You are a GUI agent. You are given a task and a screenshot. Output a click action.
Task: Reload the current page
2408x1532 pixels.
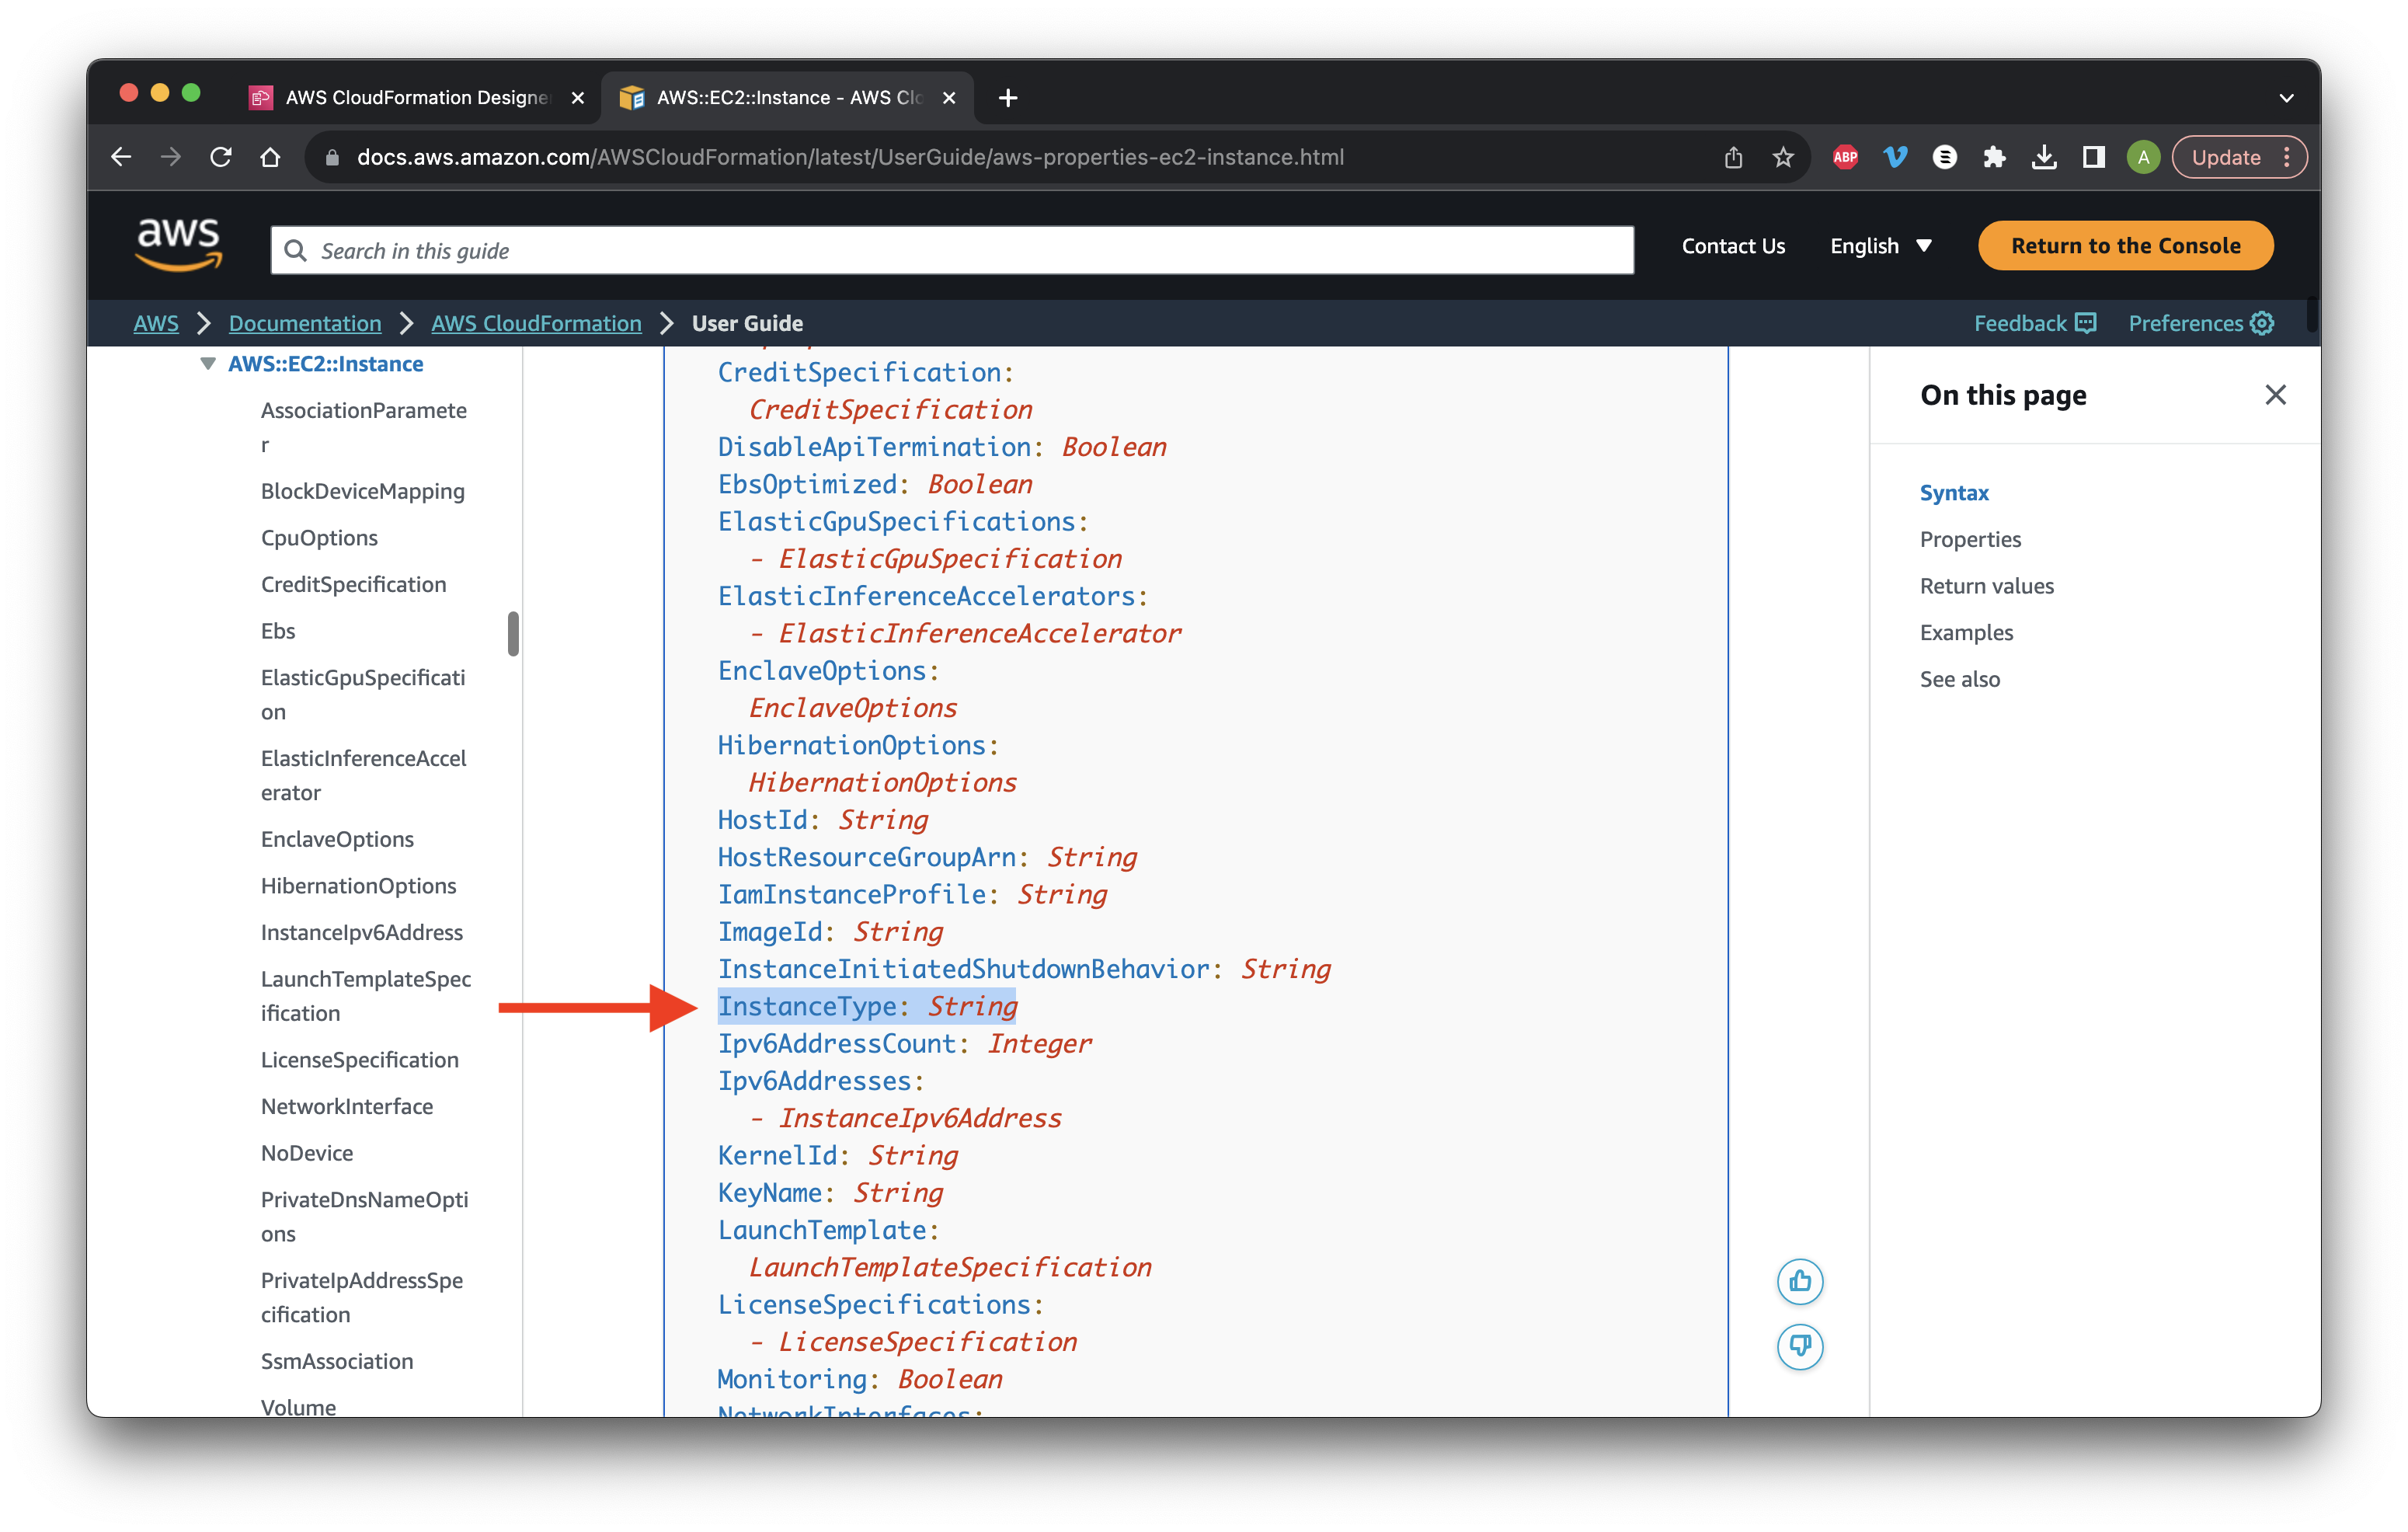[221, 157]
